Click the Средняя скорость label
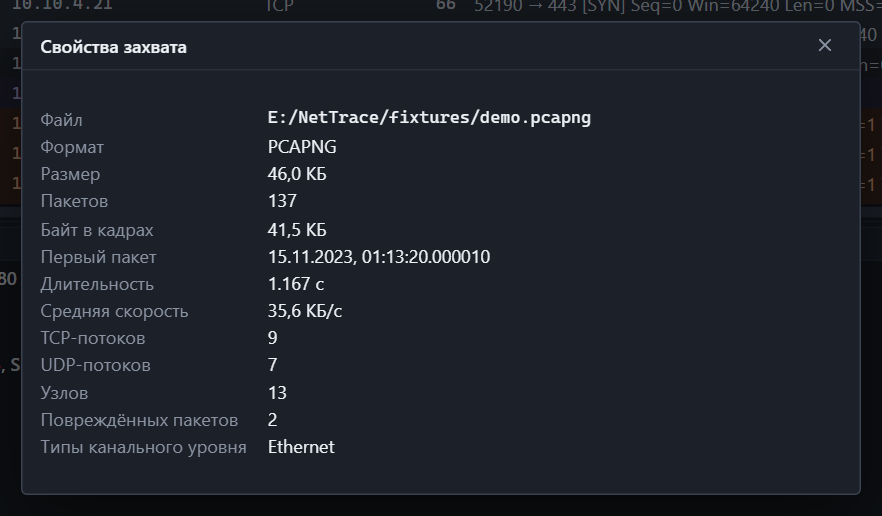The image size is (882, 516). coord(114,311)
